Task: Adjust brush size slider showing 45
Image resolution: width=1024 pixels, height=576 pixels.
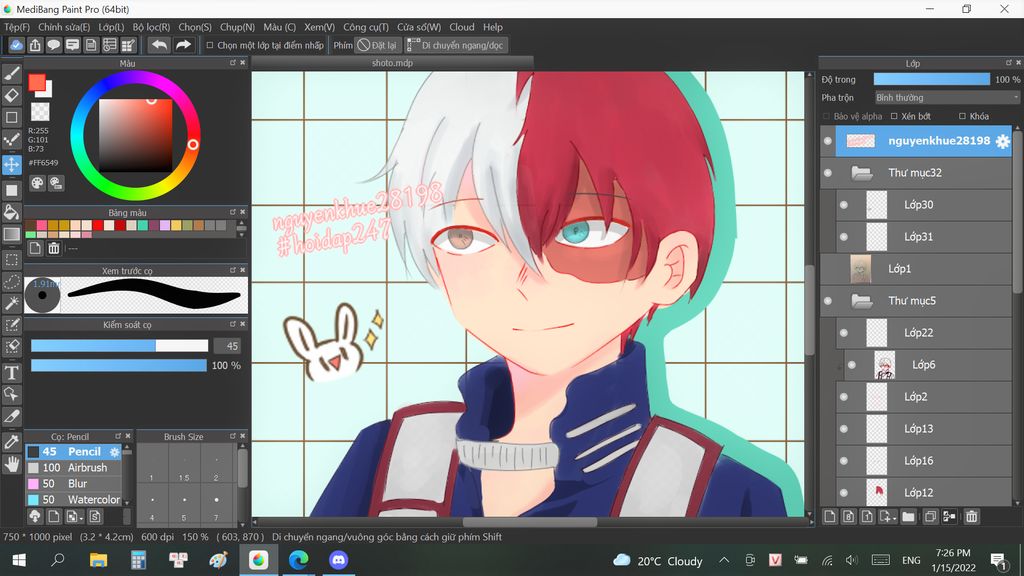Action: pos(120,346)
